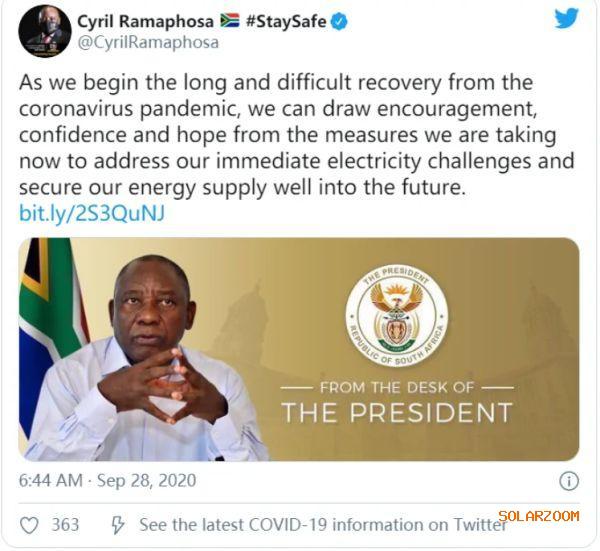The width and height of the screenshot is (600, 551).
Task: Like the tweet with heart icon
Action: pyautogui.click(x=29, y=524)
